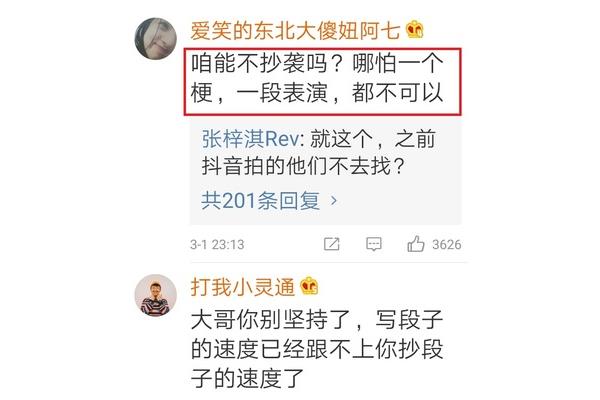Viewport: 600px width, 400px height.
Task: Tap the last line 子的速度了
Action: [x=247, y=378]
